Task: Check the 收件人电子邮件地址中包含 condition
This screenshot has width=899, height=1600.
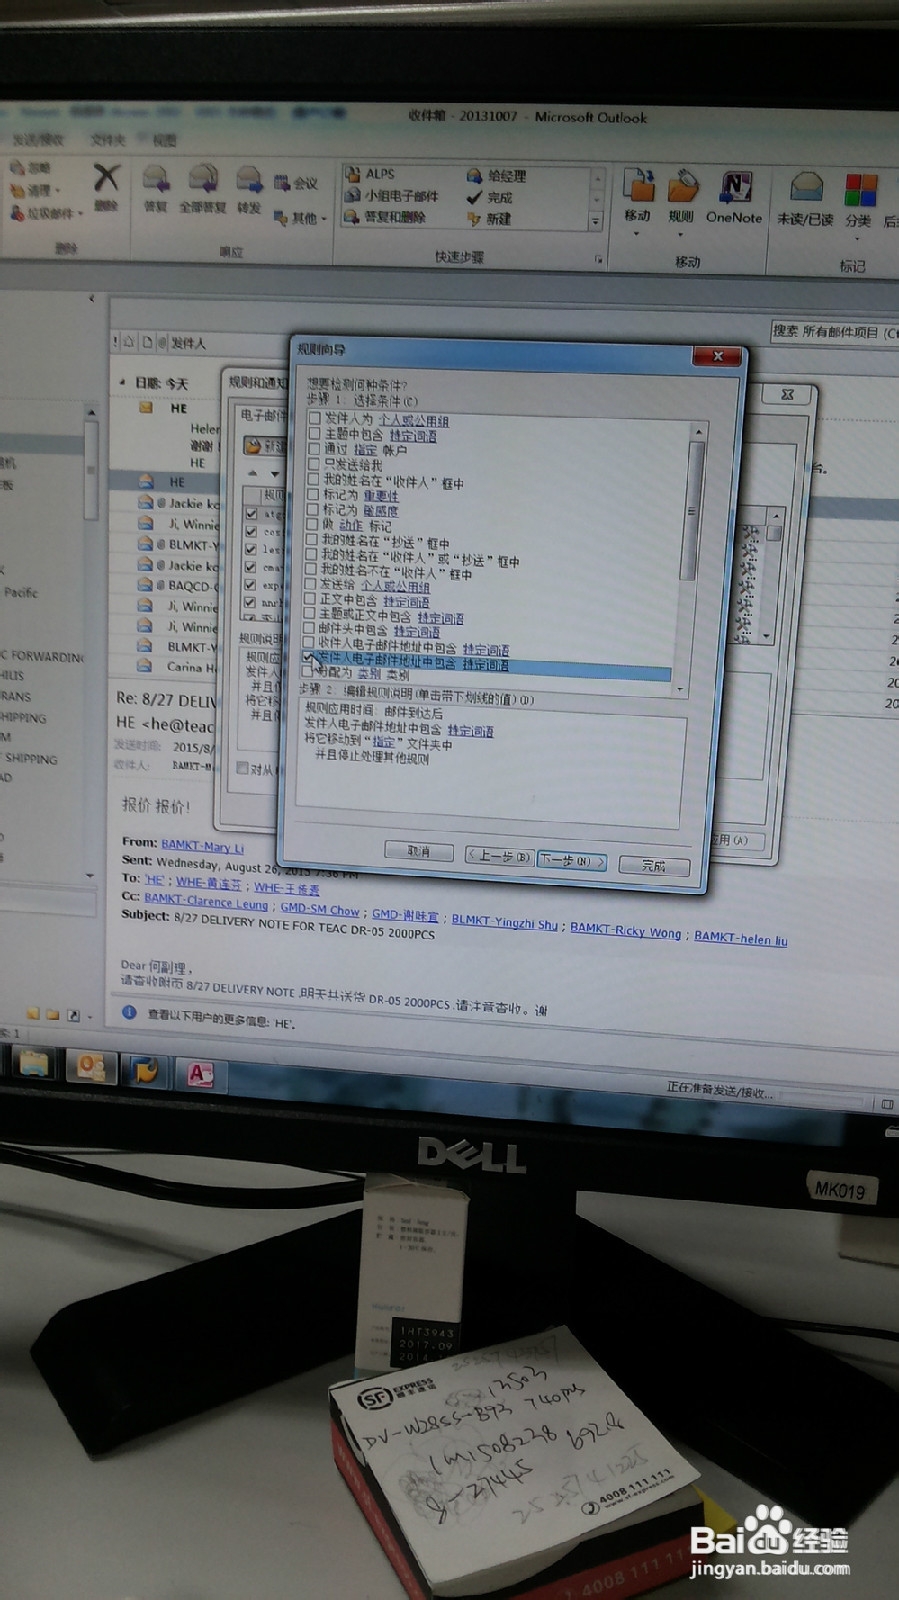Action: pyautogui.click(x=309, y=644)
